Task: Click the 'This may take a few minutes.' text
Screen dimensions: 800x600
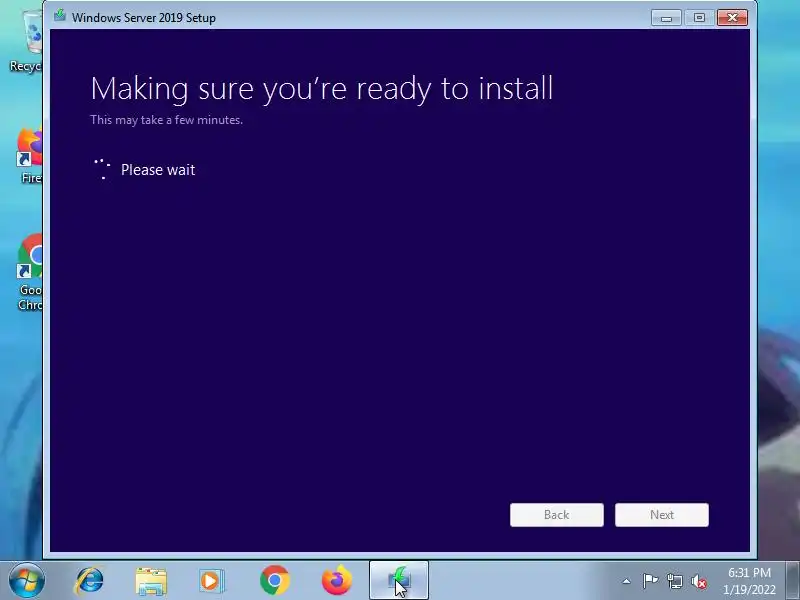Action: point(166,120)
